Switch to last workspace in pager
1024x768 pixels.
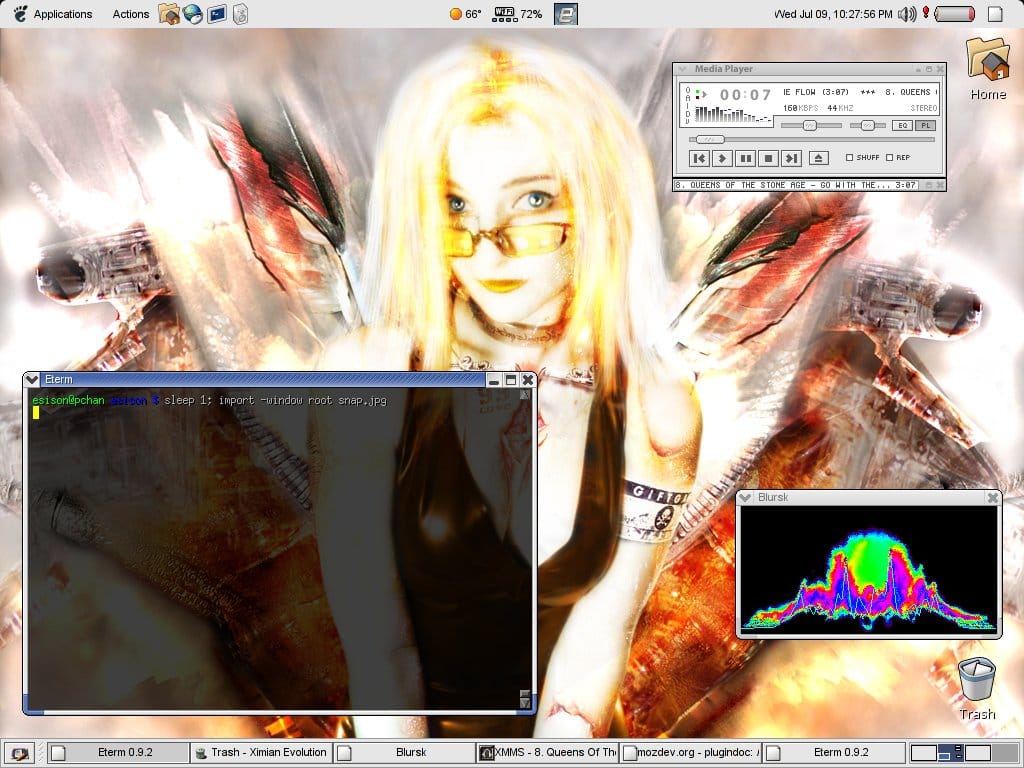coord(1004,753)
